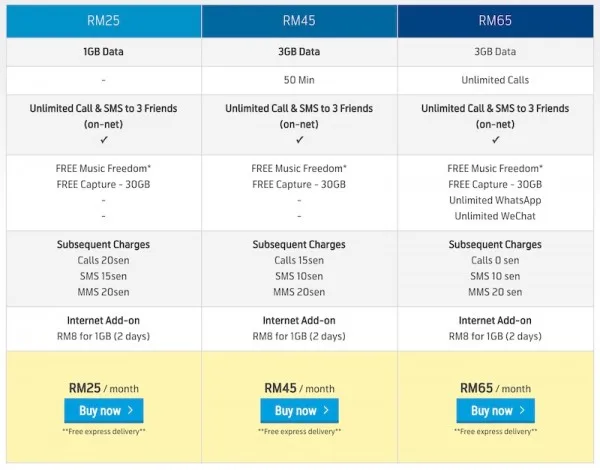Select the RM45 plan header

(299, 21)
